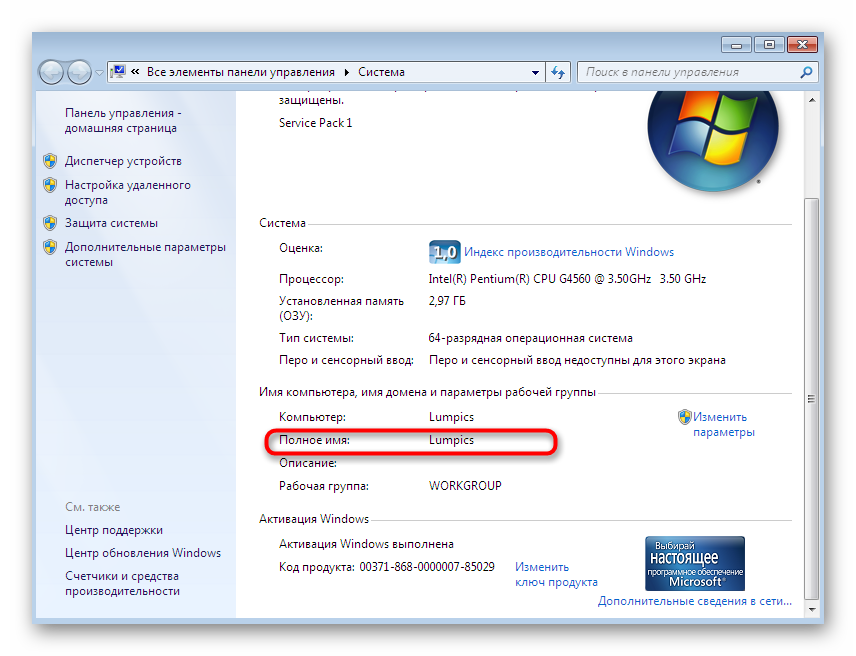Click the Дополнительные сведения в сети link
Image resolution: width=856 pixels, height=656 pixels.
tap(694, 601)
